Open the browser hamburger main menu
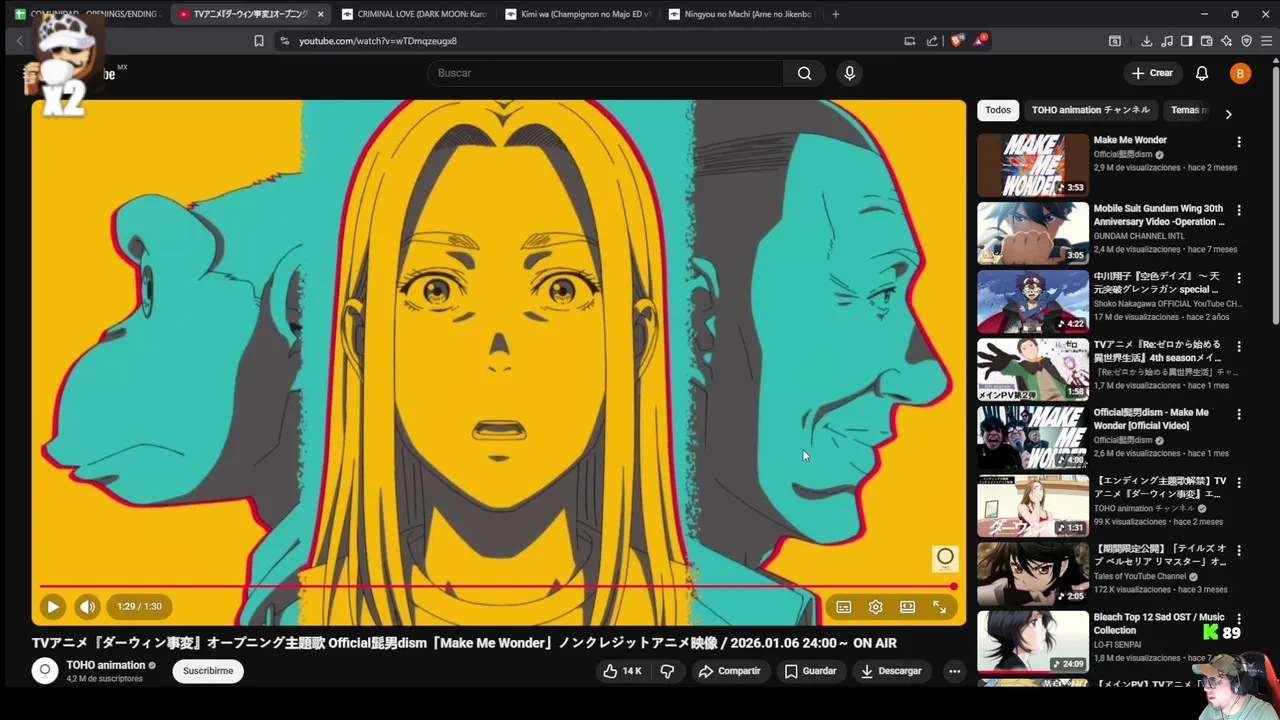The height and width of the screenshot is (720, 1280). [1266, 41]
